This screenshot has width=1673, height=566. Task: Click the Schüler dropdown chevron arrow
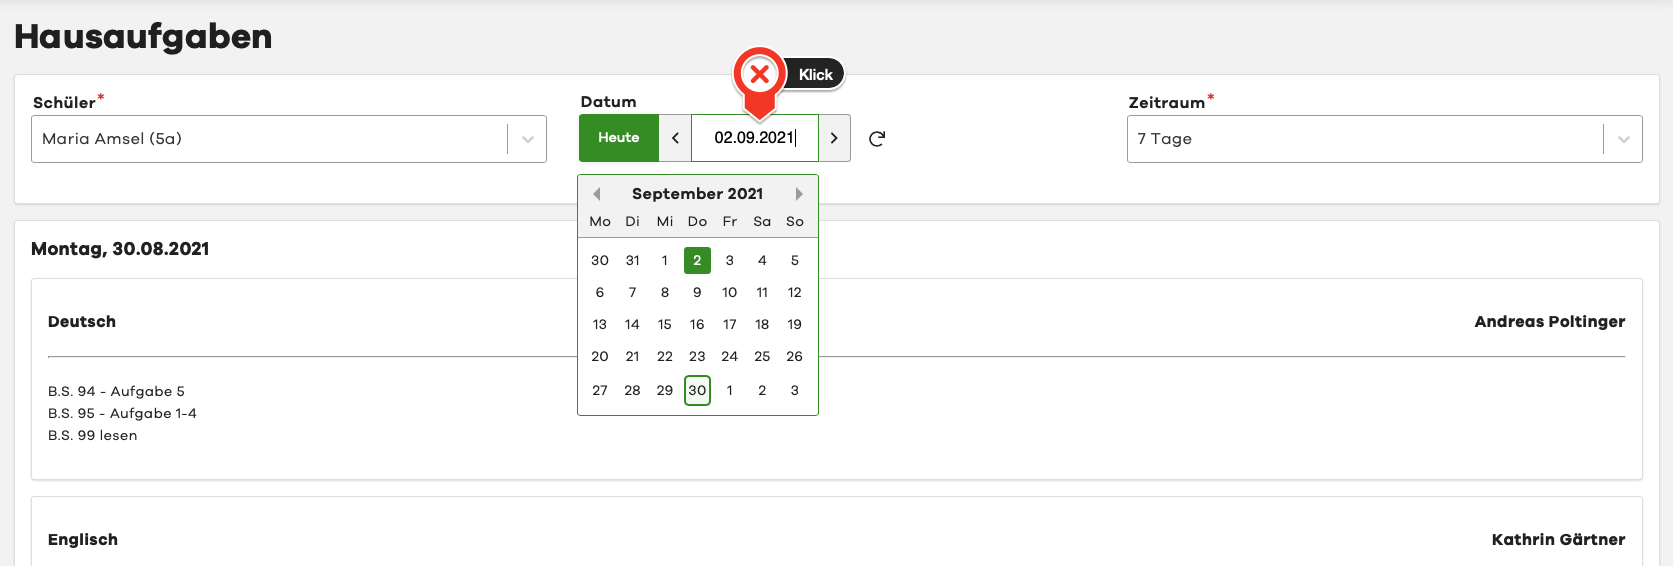[527, 139]
